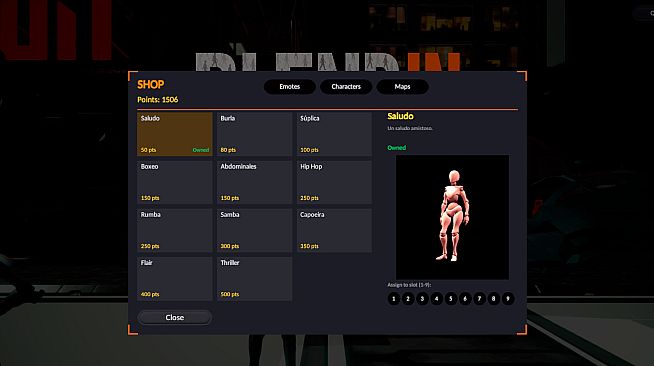The height and width of the screenshot is (366, 654).
Task: Click the 'Un saludo amistoso.' description
Action: (410, 128)
